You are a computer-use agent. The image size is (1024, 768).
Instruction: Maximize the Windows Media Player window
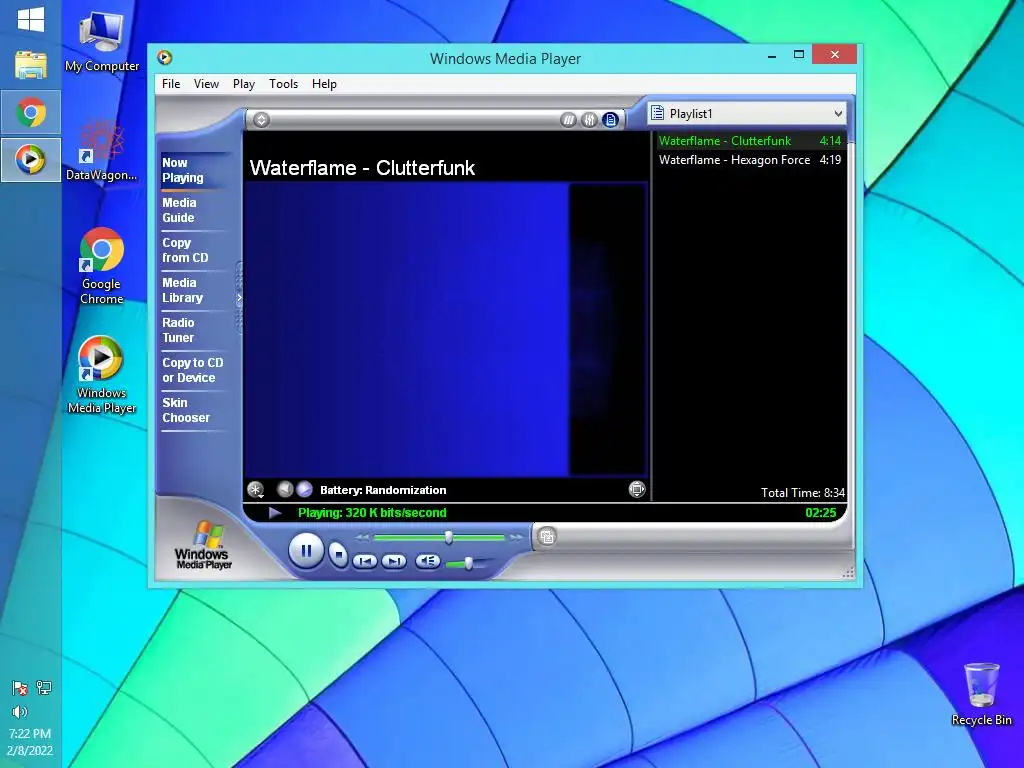tap(799, 55)
